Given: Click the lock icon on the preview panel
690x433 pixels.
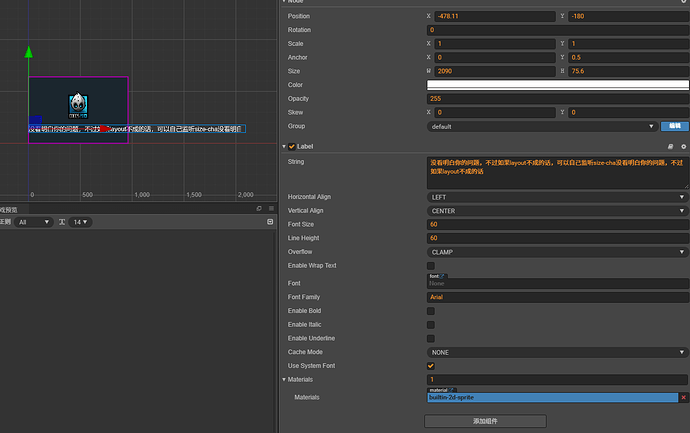Looking at the screenshot, I should click(259, 208).
